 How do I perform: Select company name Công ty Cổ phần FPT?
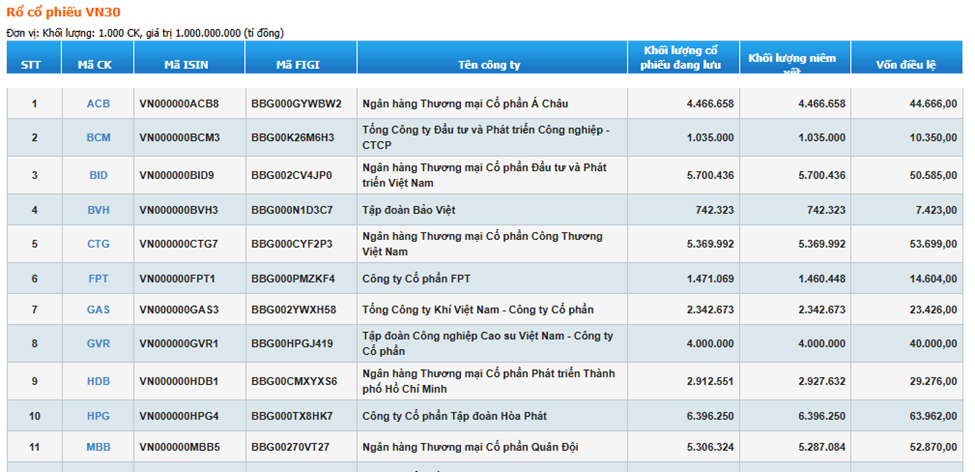pyautogui.click(x=417, y=279)
